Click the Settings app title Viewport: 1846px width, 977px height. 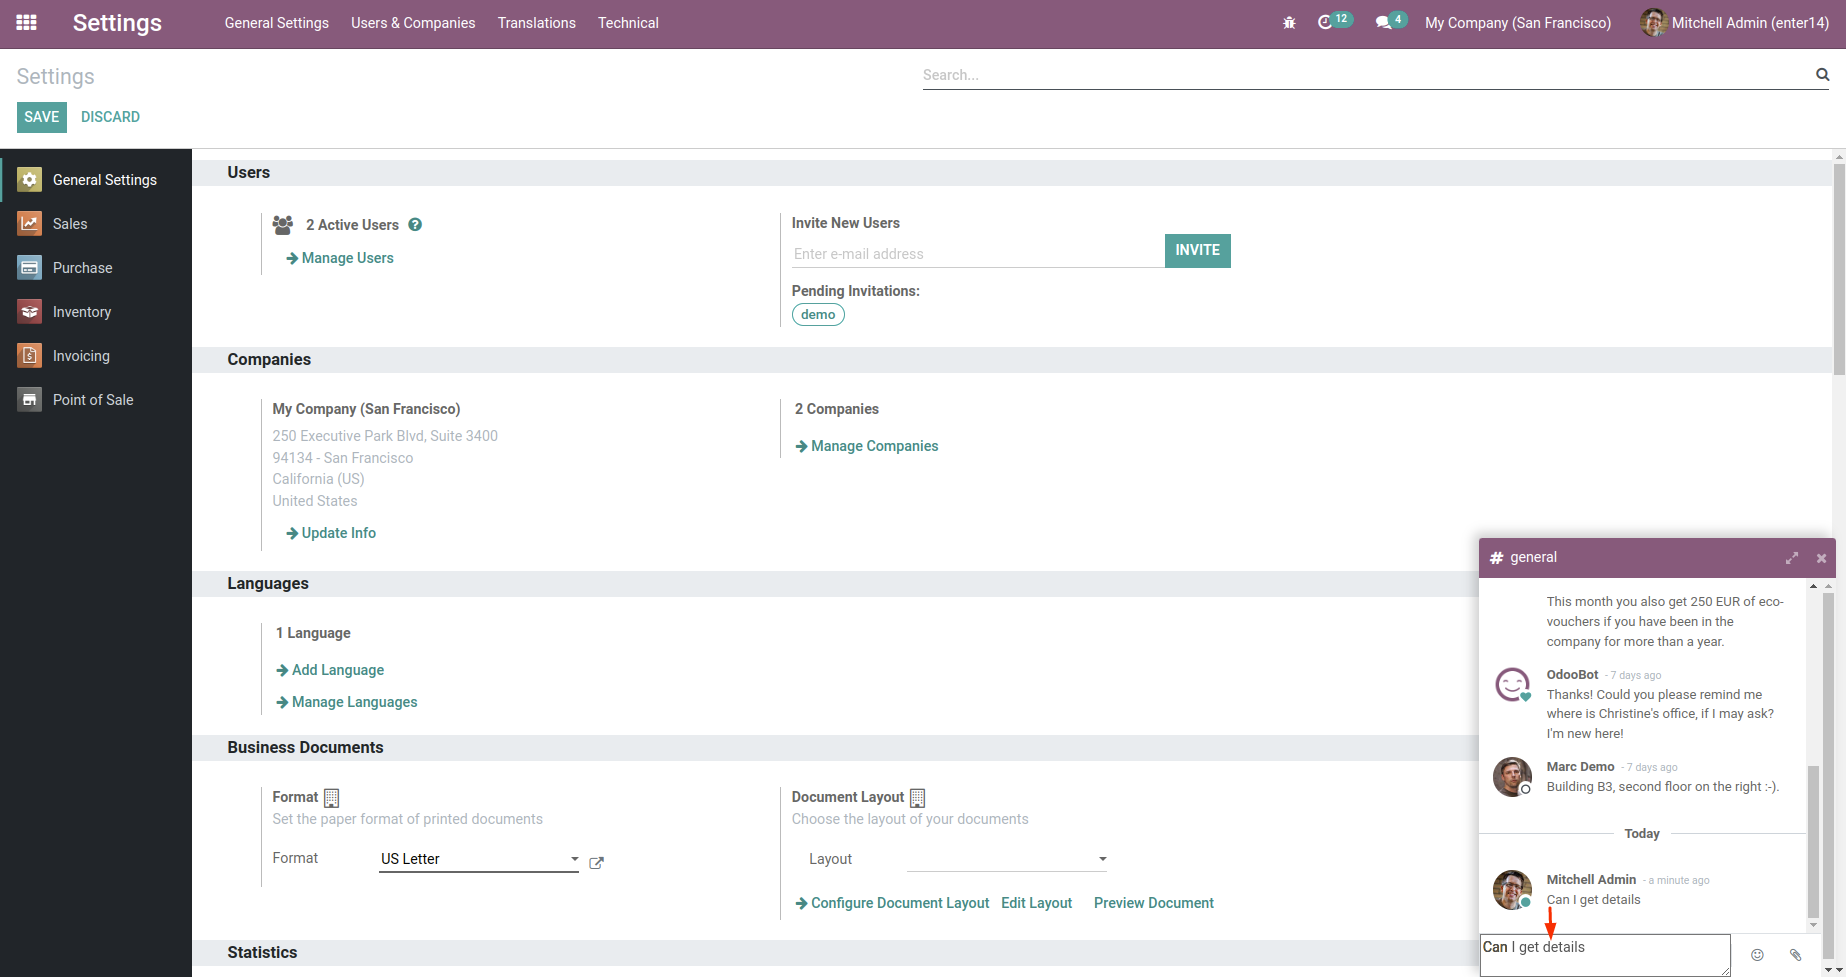point(117,23)
